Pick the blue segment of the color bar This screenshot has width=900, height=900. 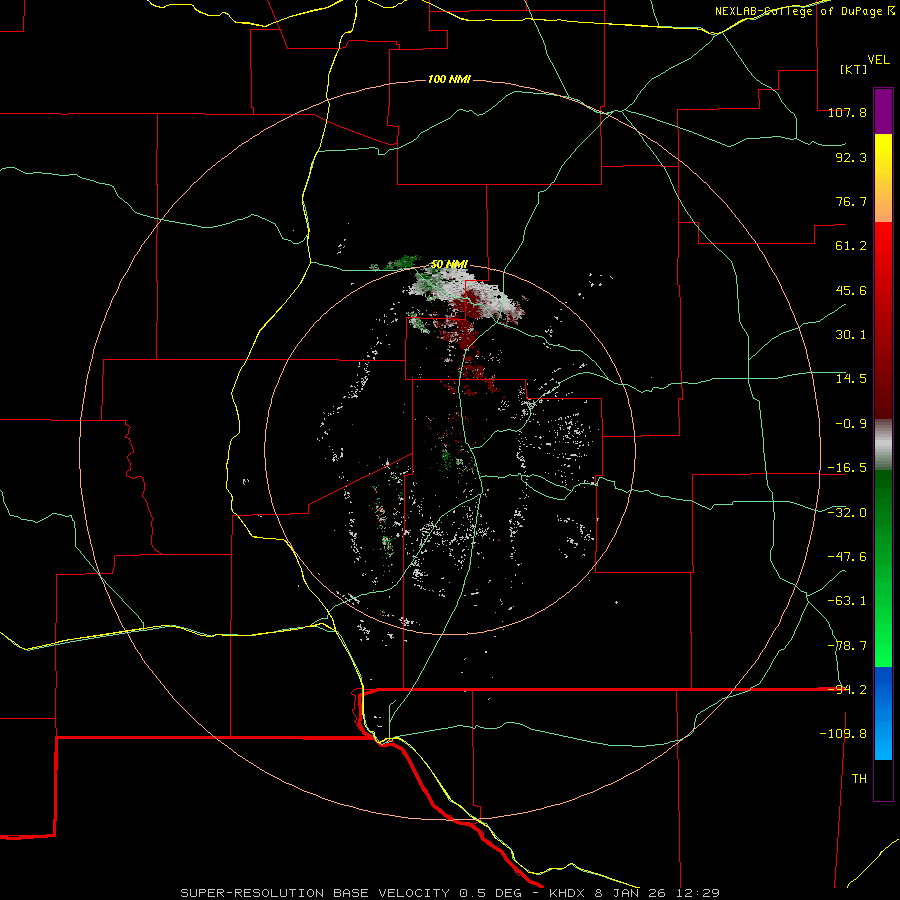pyautogui.click(x=883, y=713)
